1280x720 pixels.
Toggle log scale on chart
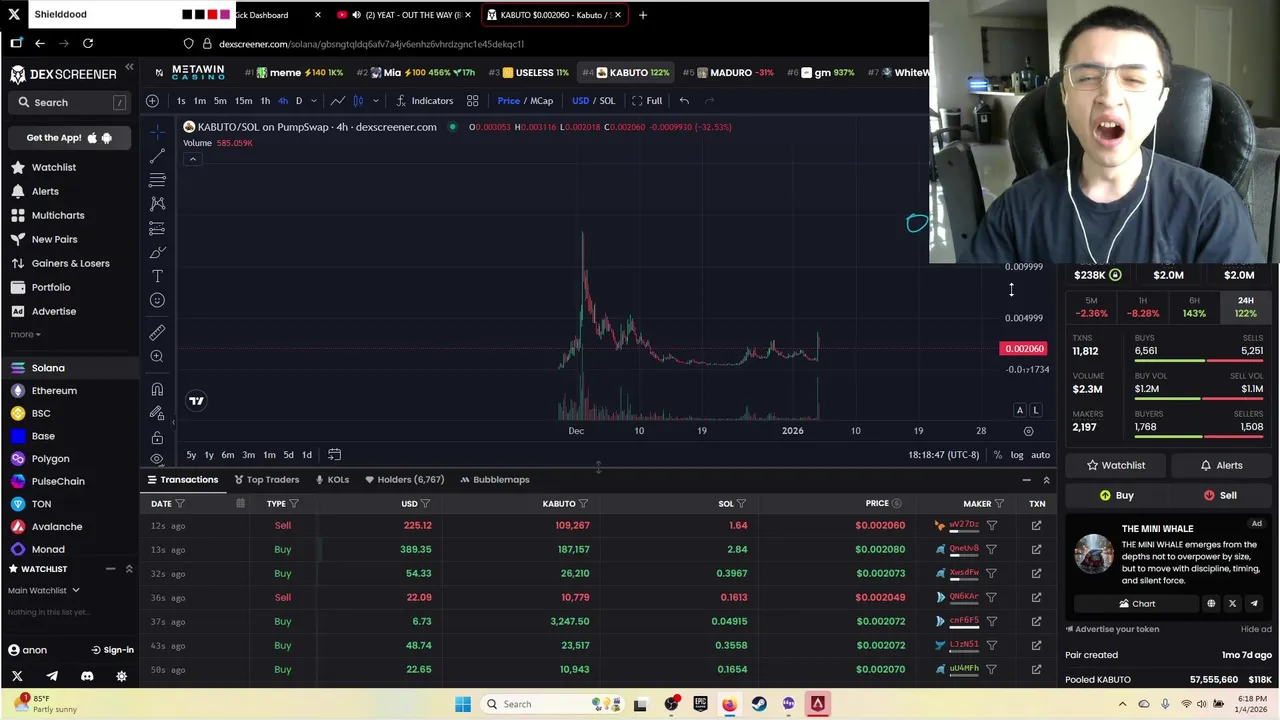pyautogui.click(x=1017, y=455)
